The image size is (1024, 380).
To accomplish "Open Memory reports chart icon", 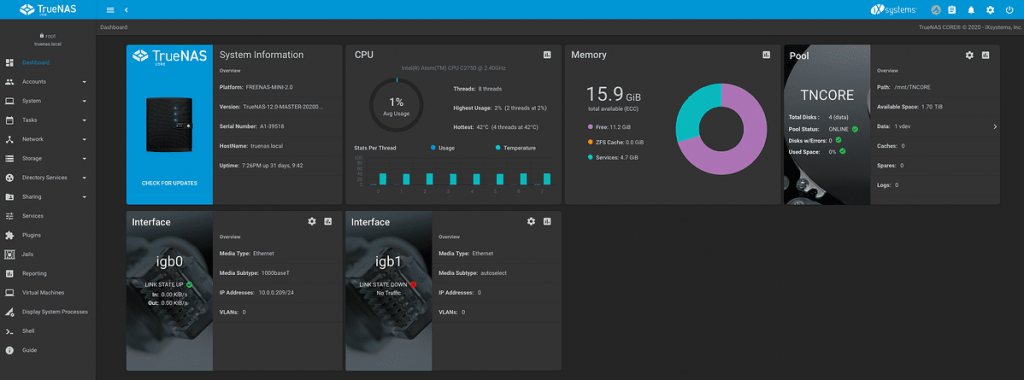I will click(766, 55).
